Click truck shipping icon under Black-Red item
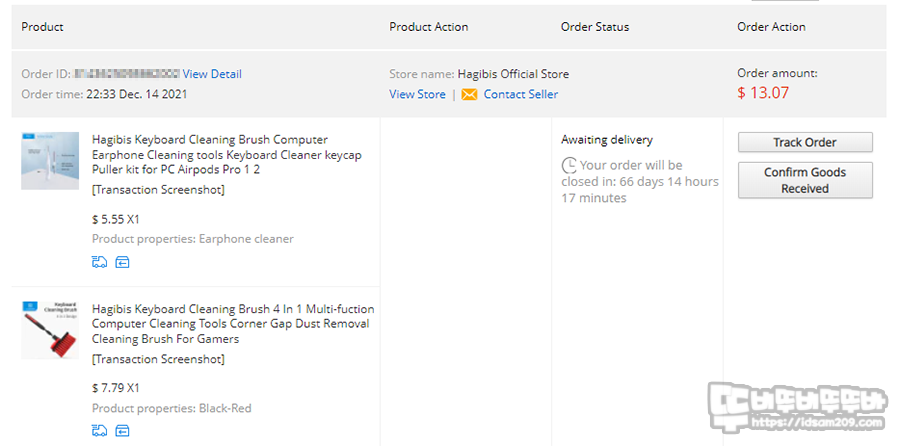Image resolution: width=900 pixels, height=446 pixels. pyautogui.click(x=99, y=430)
